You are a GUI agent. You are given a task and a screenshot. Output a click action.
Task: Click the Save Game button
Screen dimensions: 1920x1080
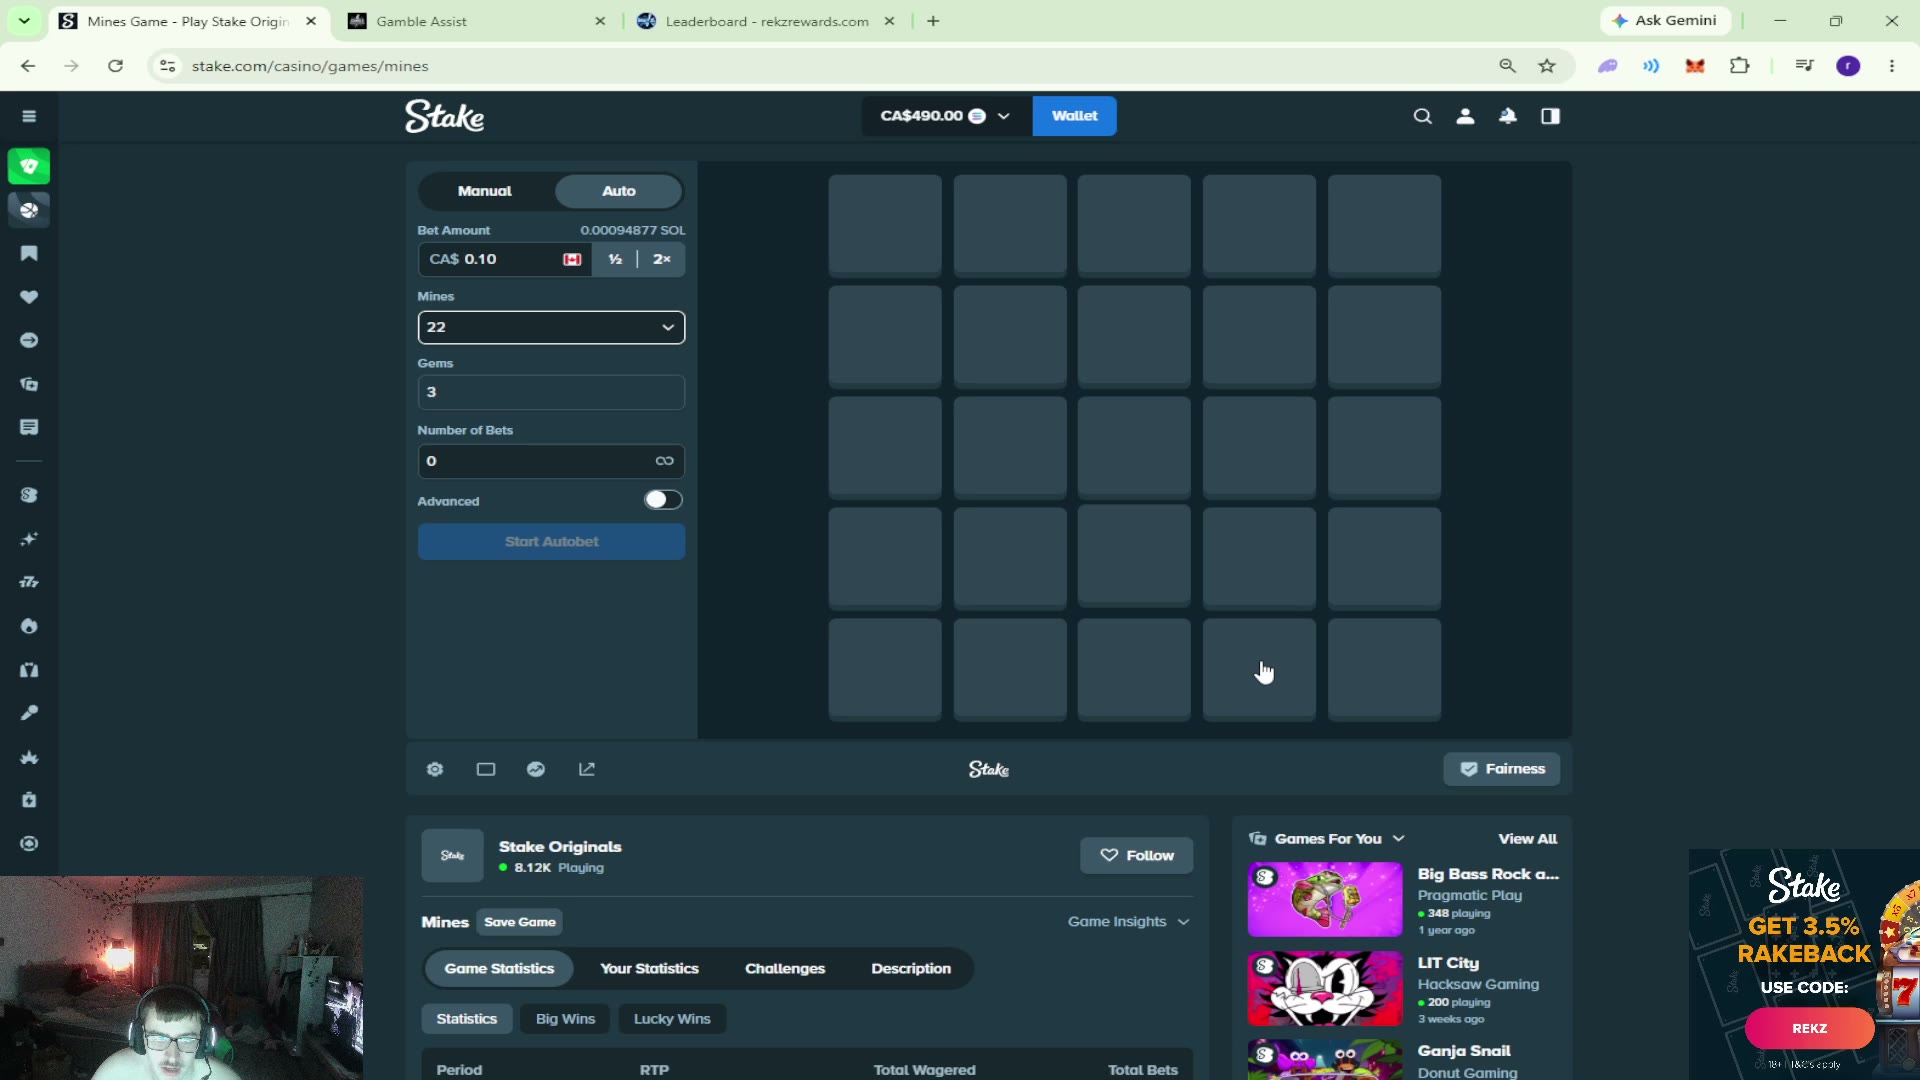(x=519, y=922)
